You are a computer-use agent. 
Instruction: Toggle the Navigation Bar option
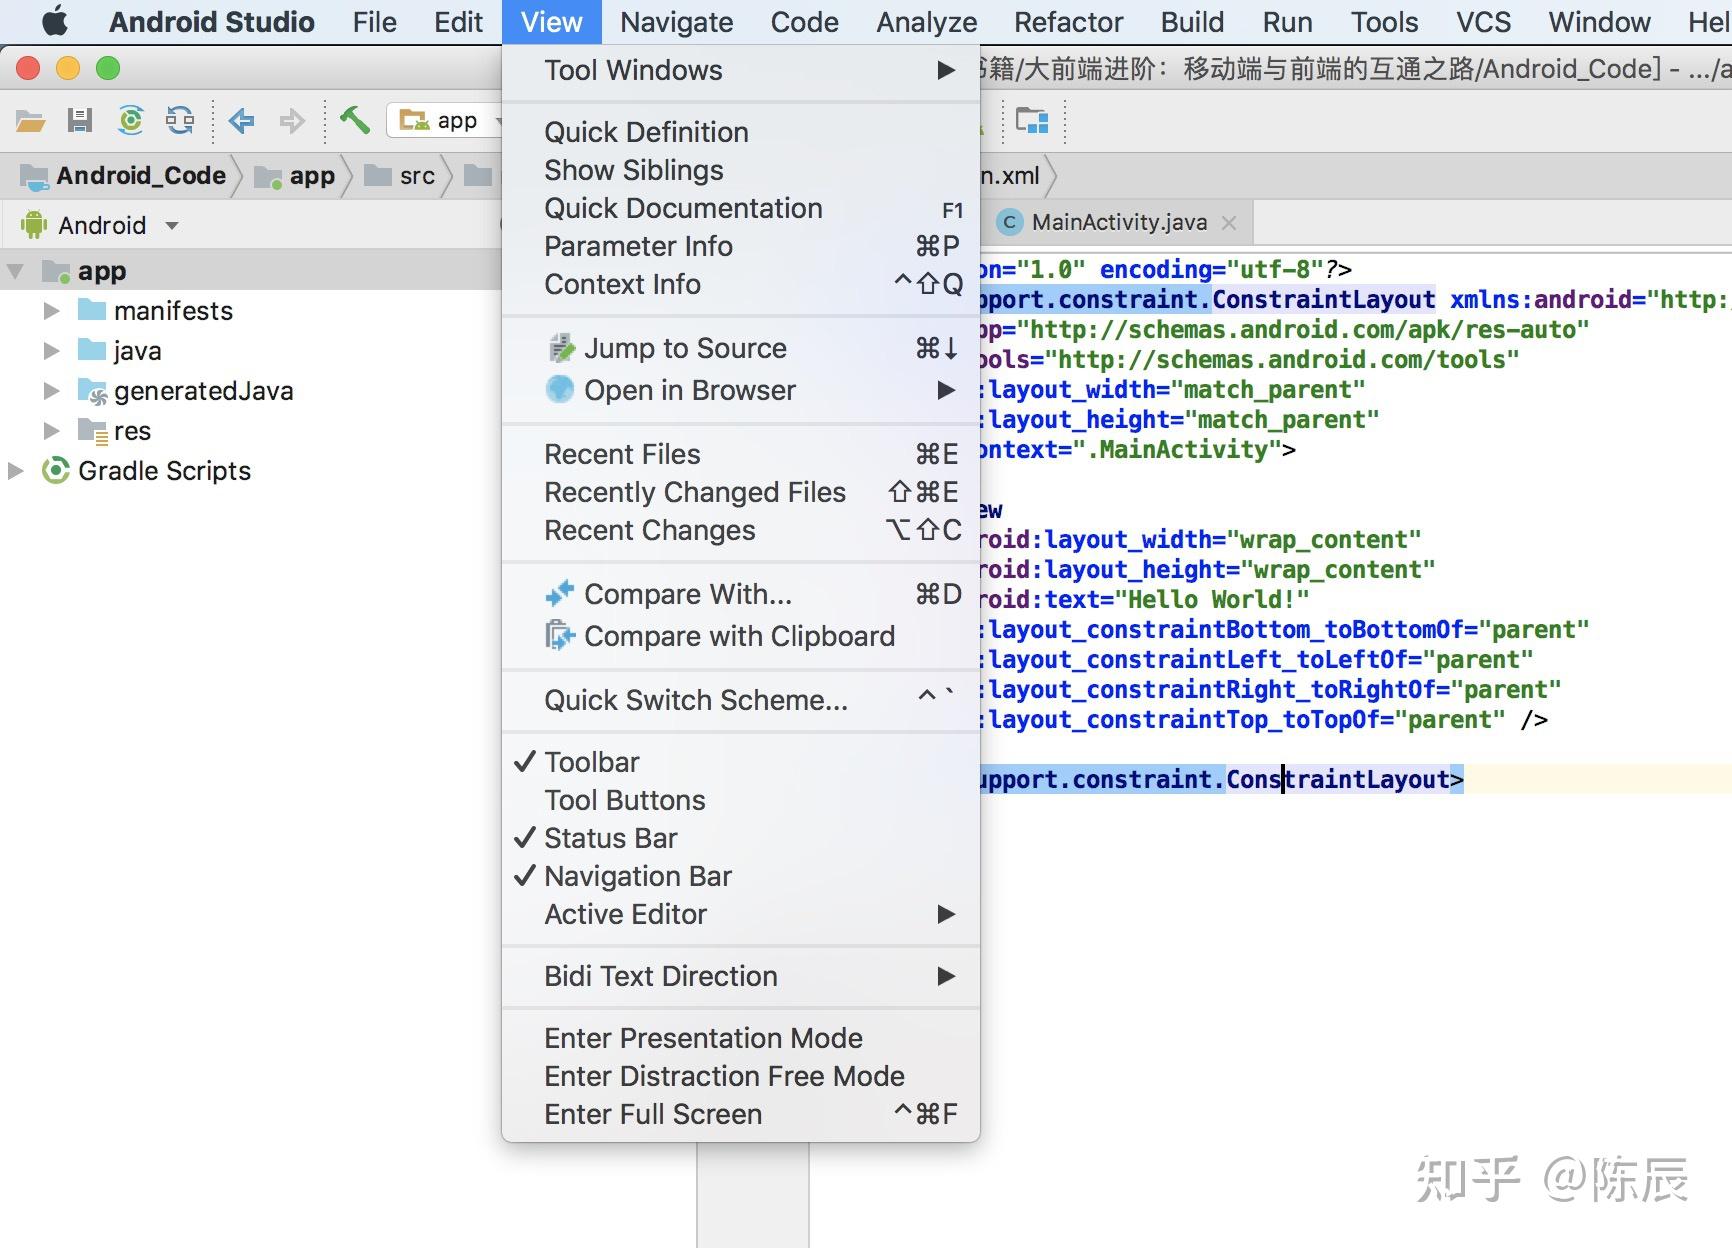click(741, 876)
